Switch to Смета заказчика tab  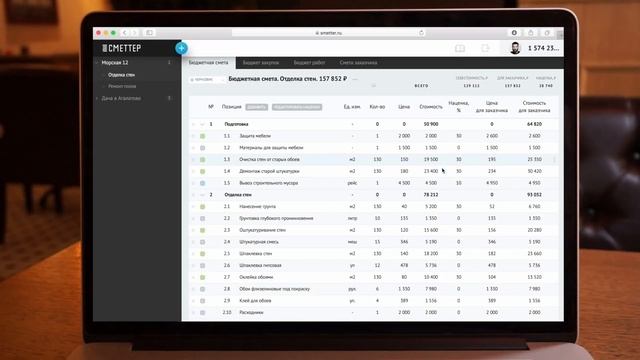tap(358, 63)
